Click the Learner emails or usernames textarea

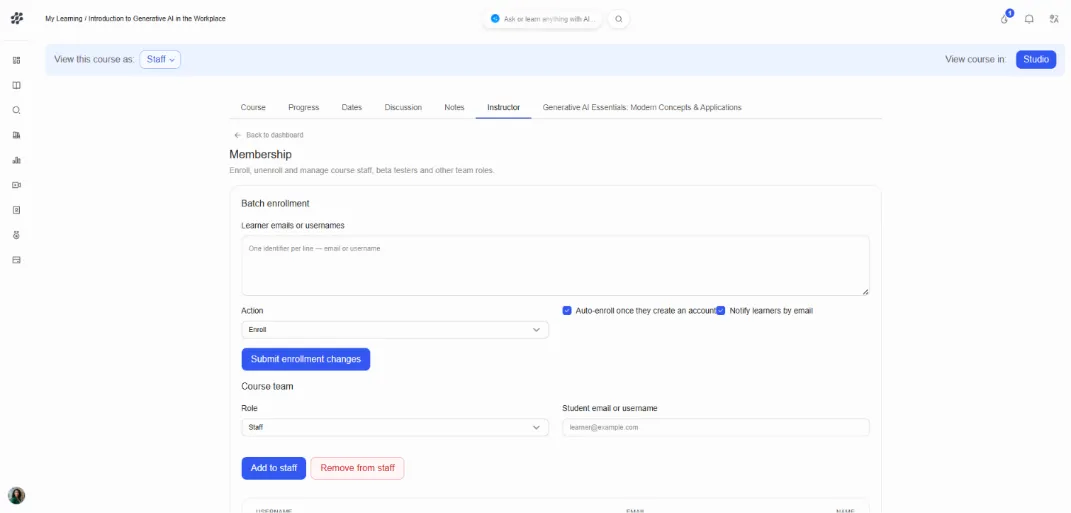(555, 266)
